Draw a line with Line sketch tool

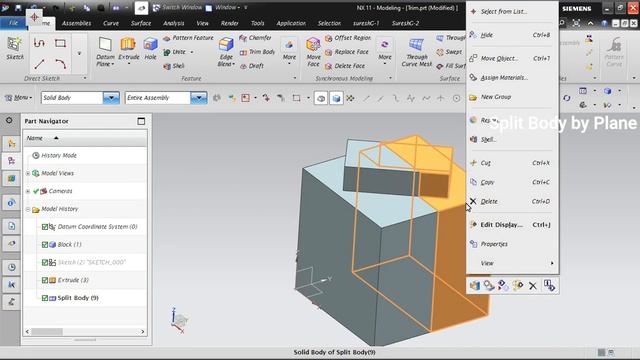[x=39, y=64]
